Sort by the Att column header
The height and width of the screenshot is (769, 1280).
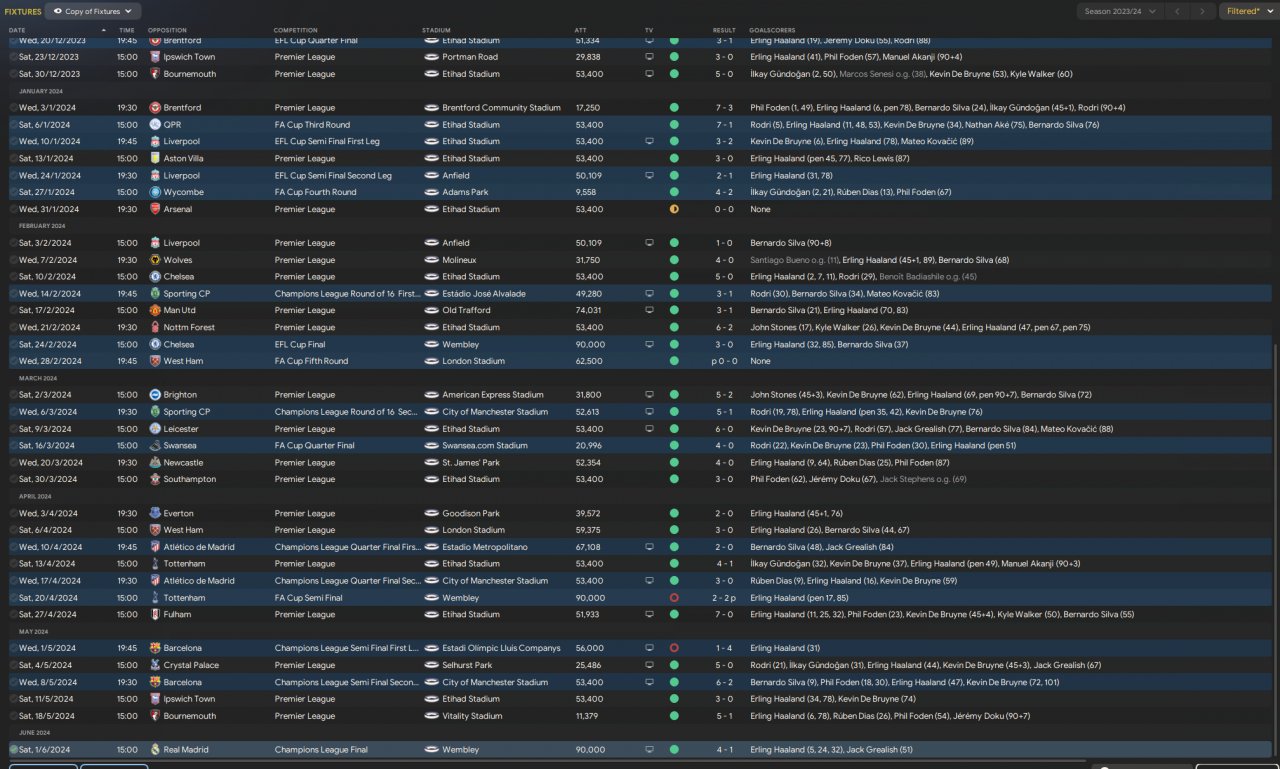[581, 31]
